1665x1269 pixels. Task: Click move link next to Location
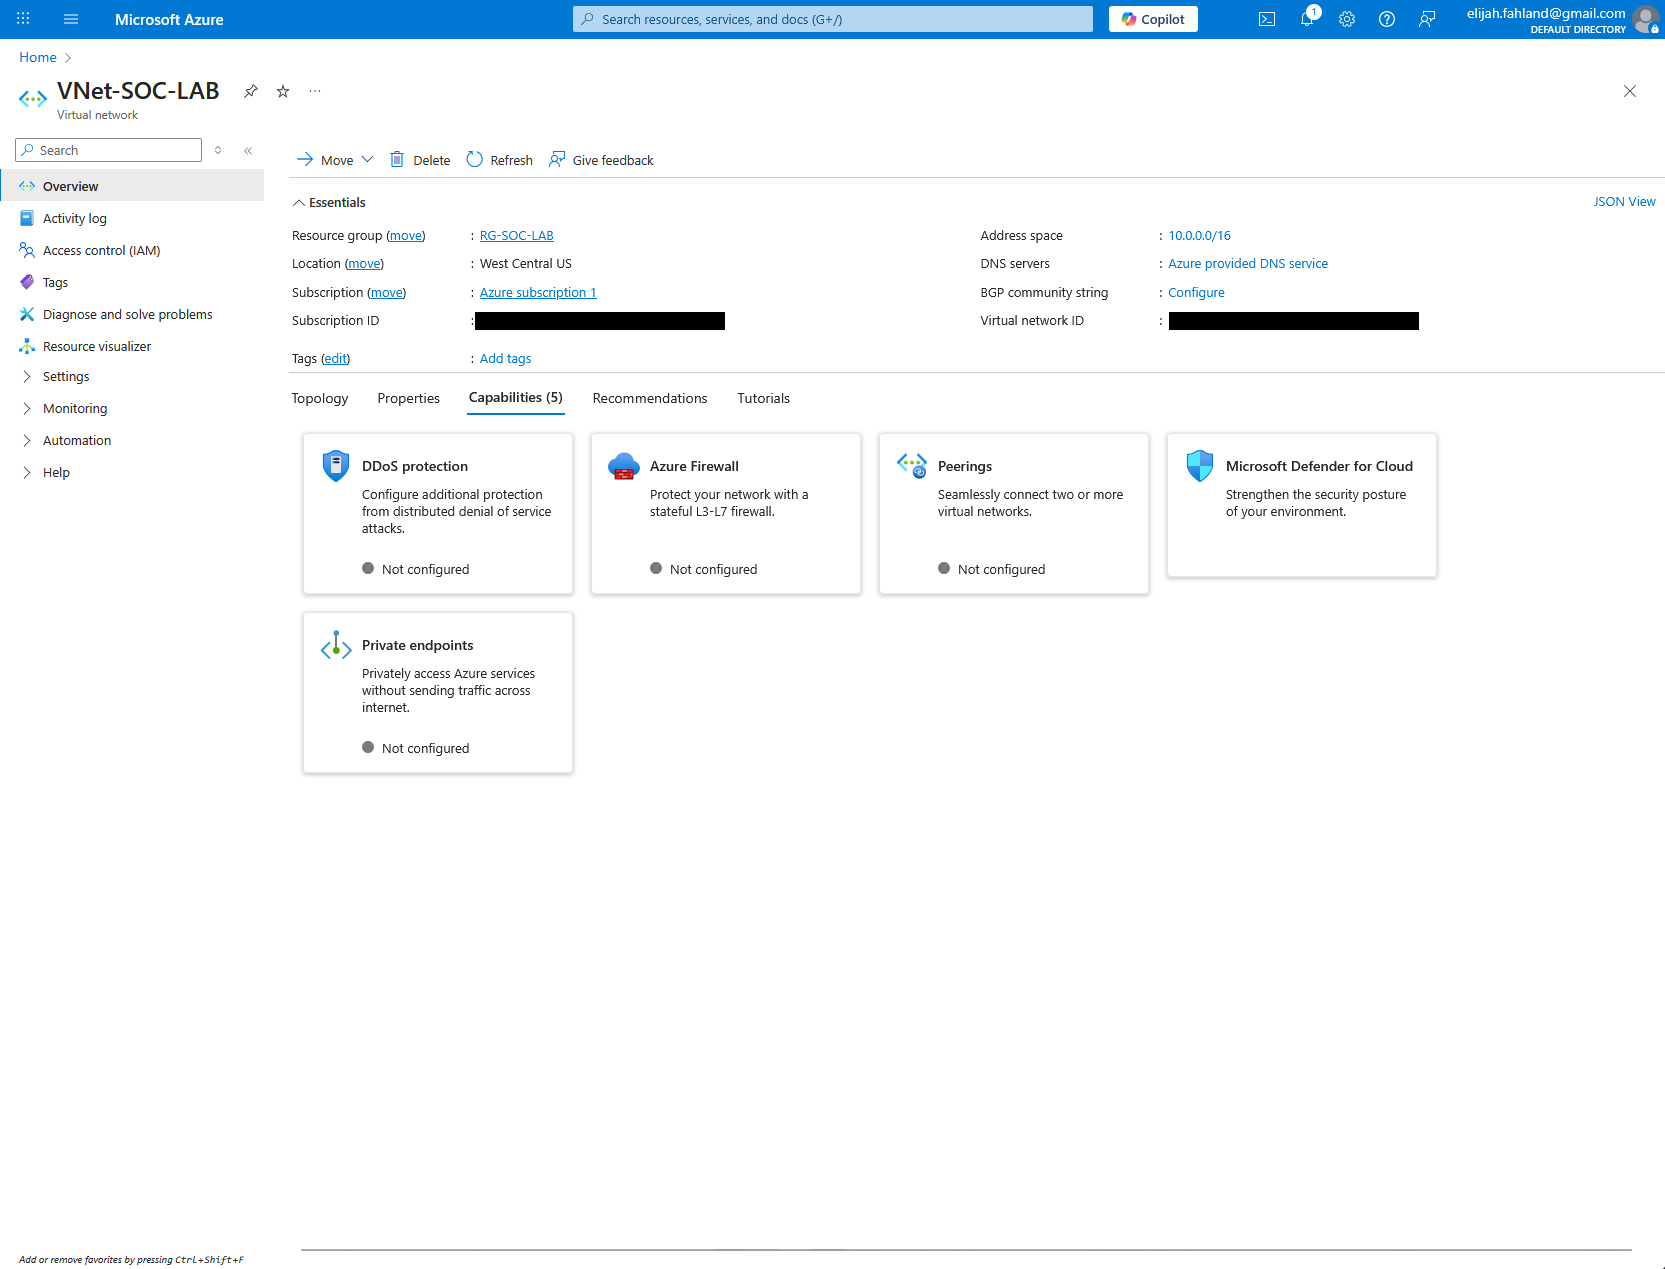click(x=364, y=264)
